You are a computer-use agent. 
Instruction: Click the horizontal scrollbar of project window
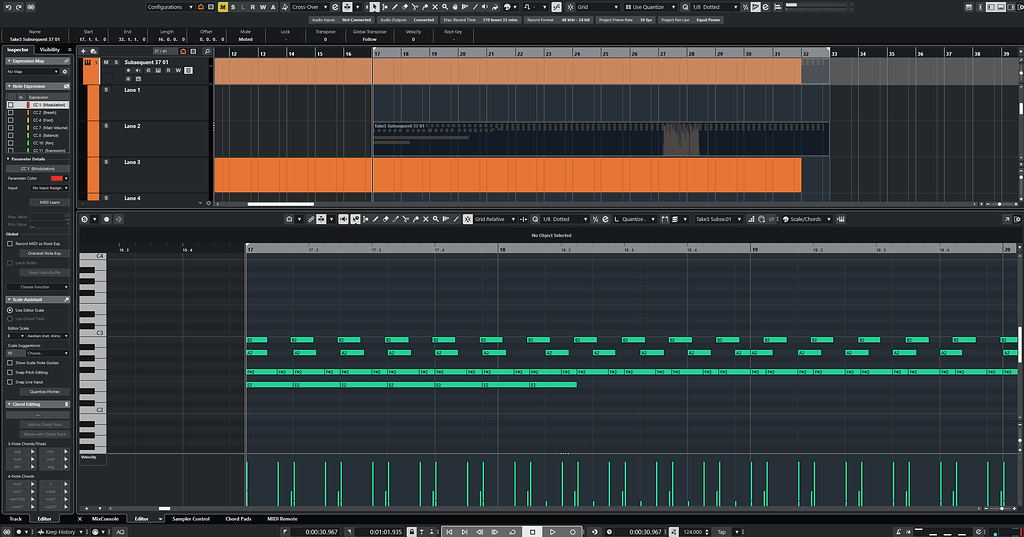281,204
